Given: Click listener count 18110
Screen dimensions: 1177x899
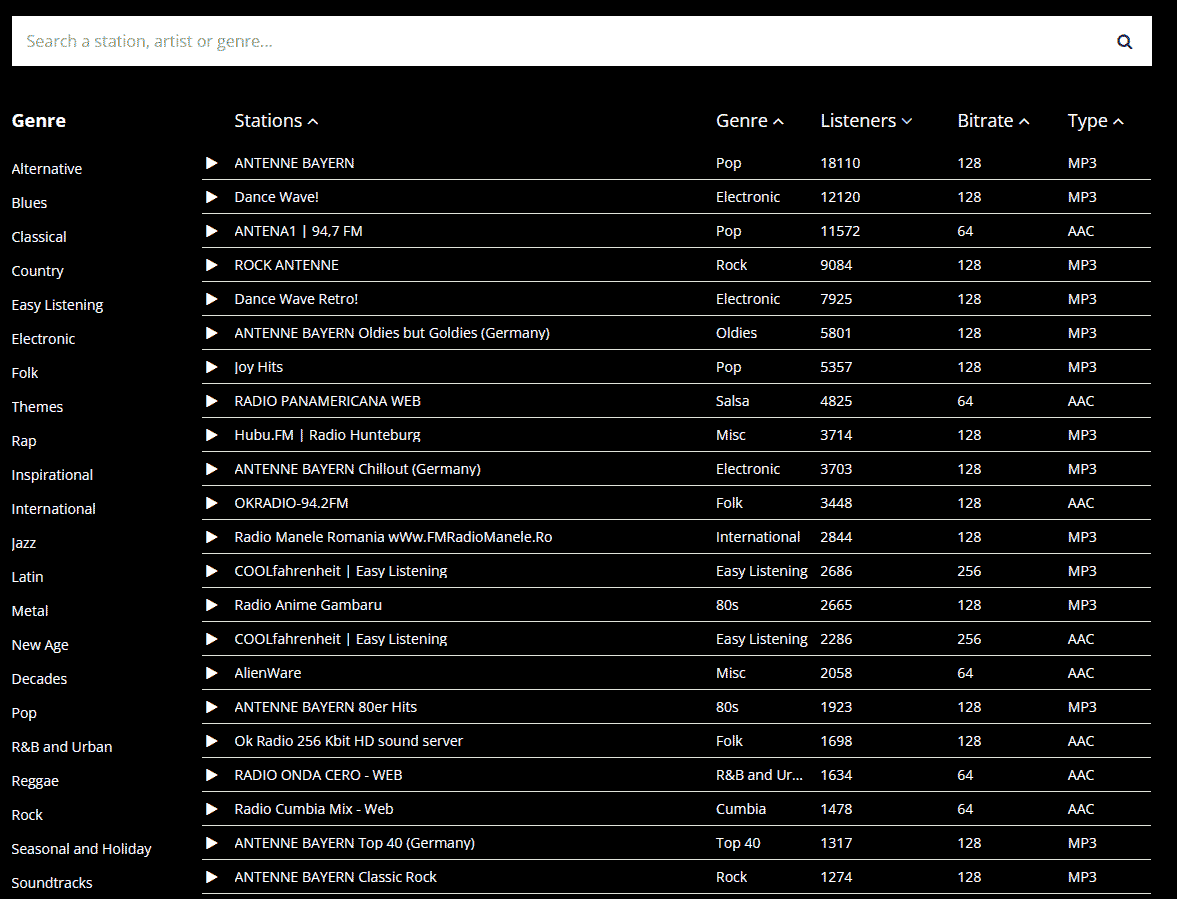Looking at the screenshot, I should [840, 163].
